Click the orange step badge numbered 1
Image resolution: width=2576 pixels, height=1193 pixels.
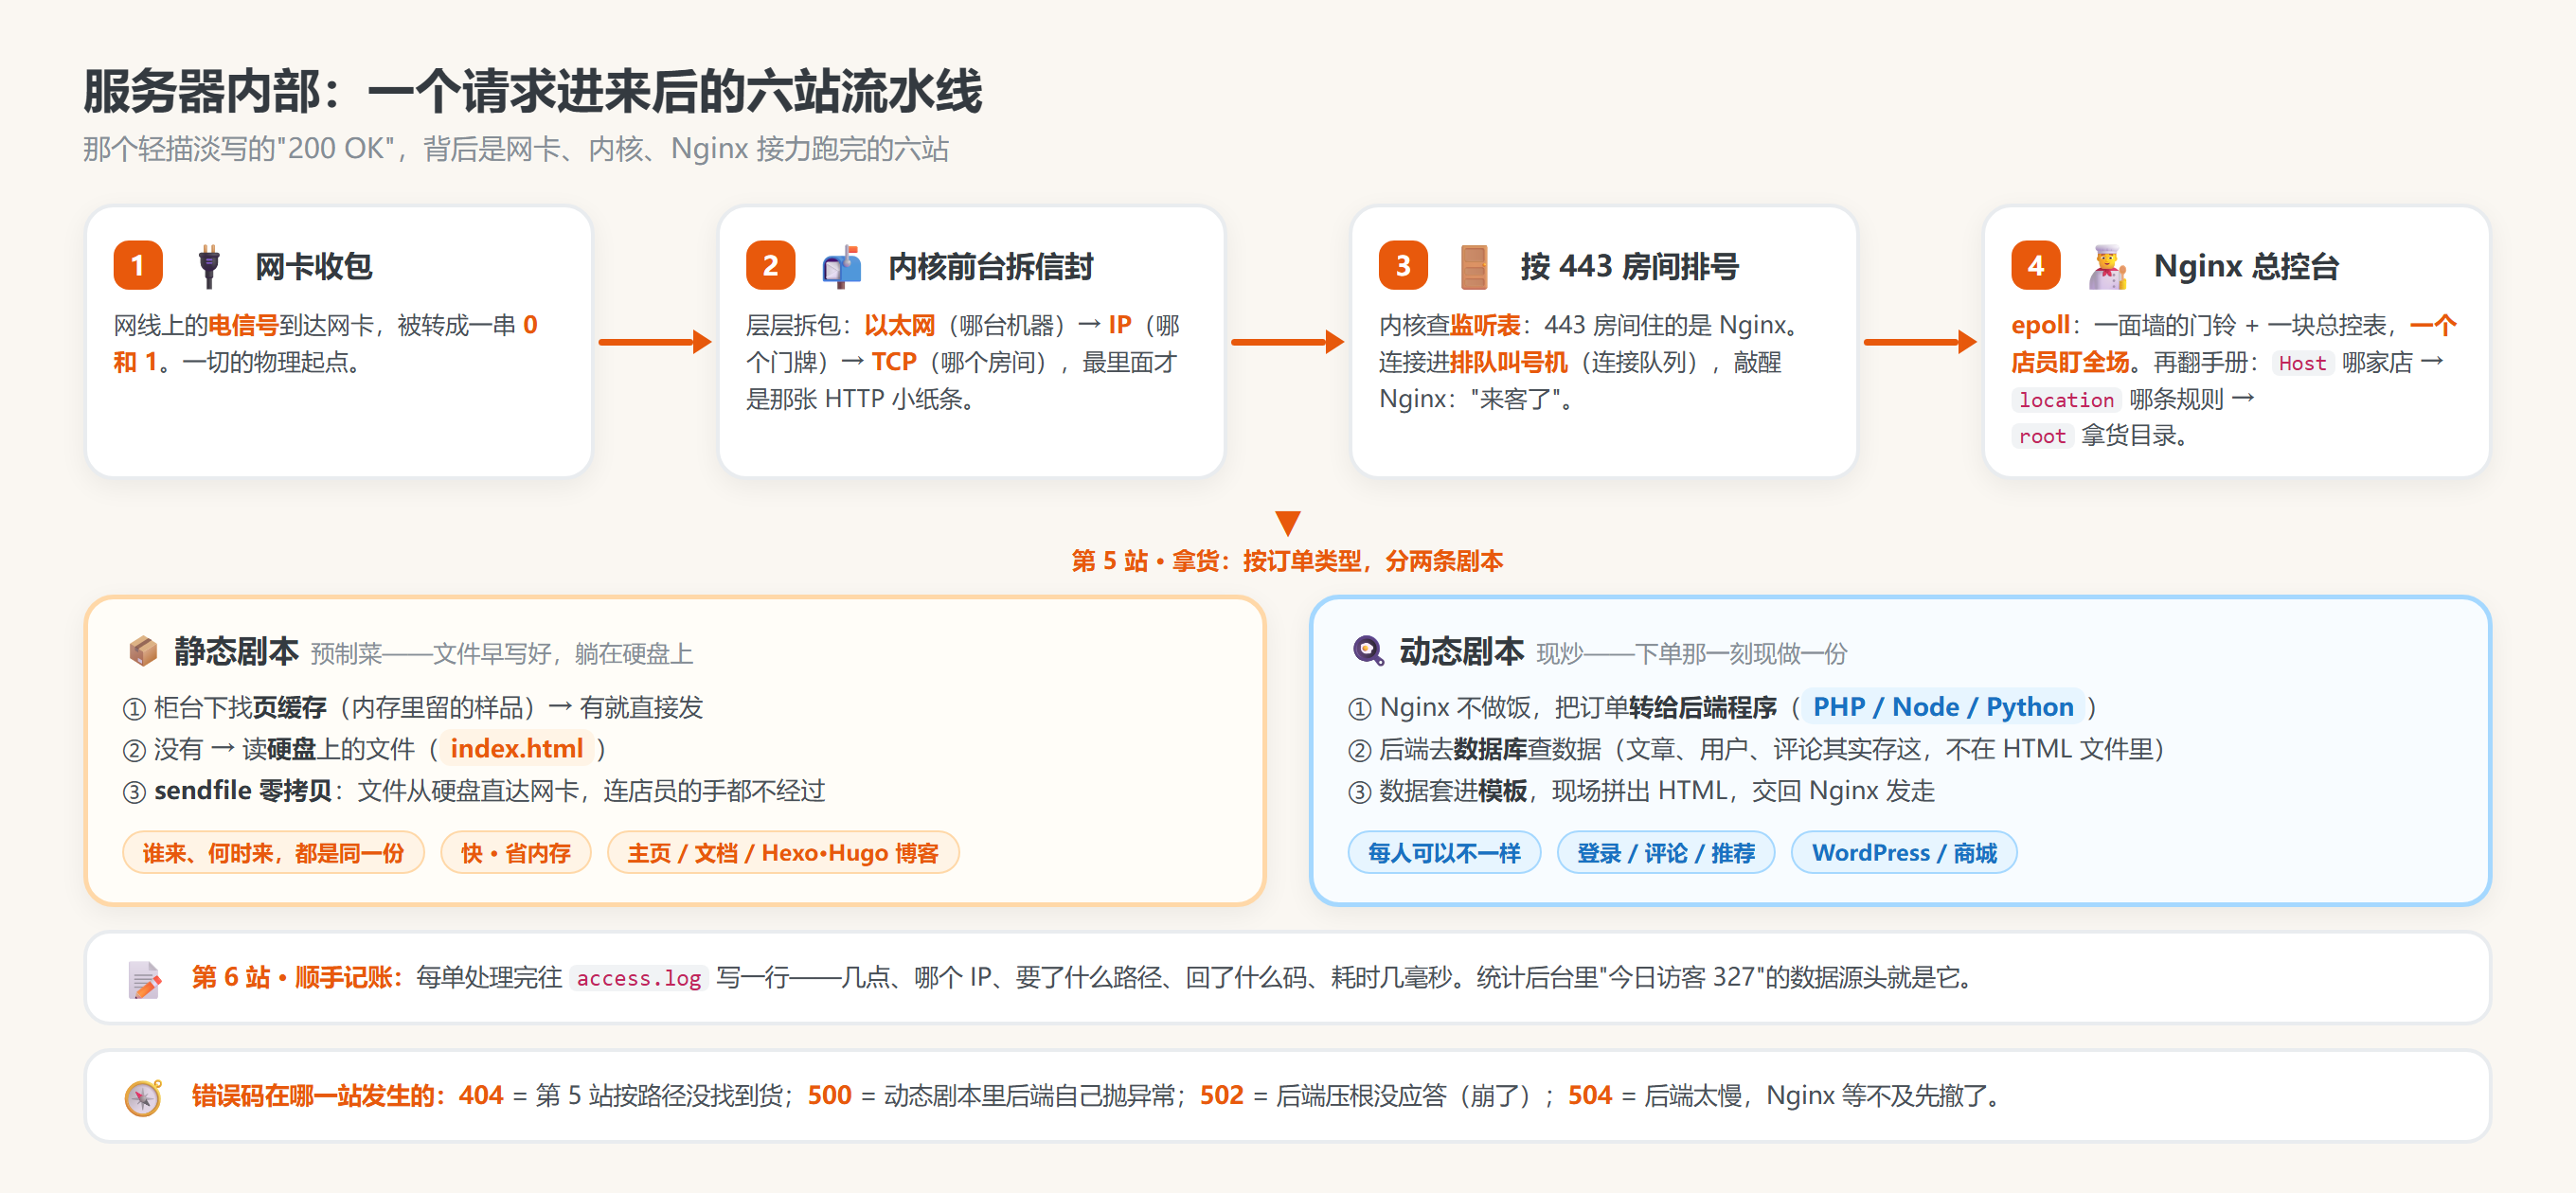(x=138, y=265)
